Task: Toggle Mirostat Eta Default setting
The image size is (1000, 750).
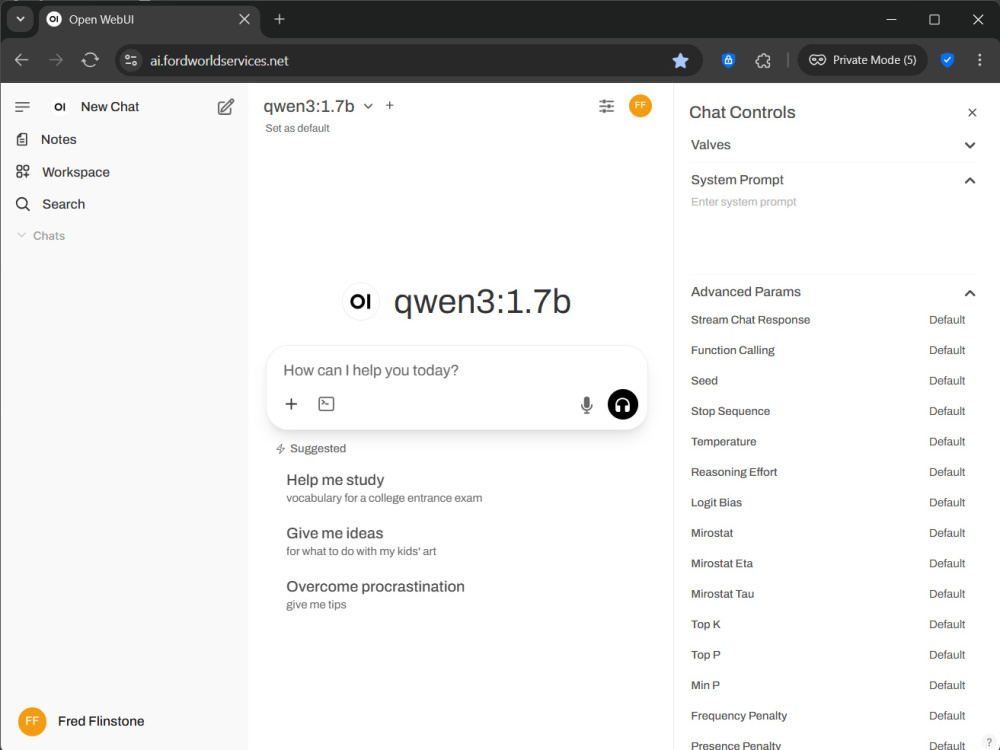Action: pyautogui.click(x=946, y=564)
